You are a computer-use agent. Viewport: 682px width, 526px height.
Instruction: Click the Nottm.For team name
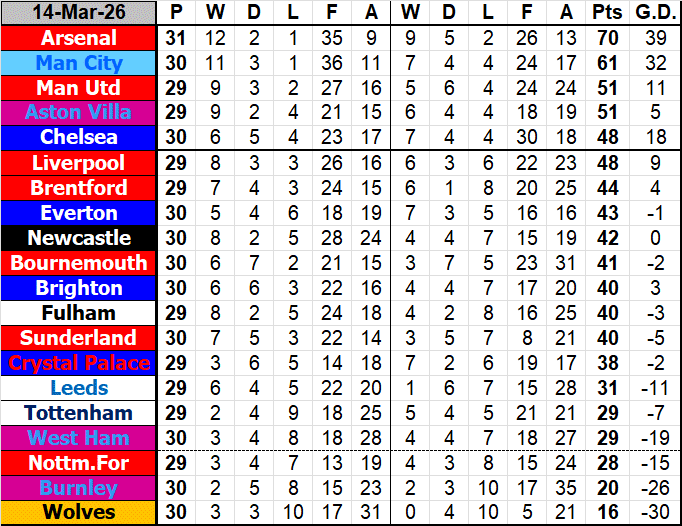tap(79, 463)
